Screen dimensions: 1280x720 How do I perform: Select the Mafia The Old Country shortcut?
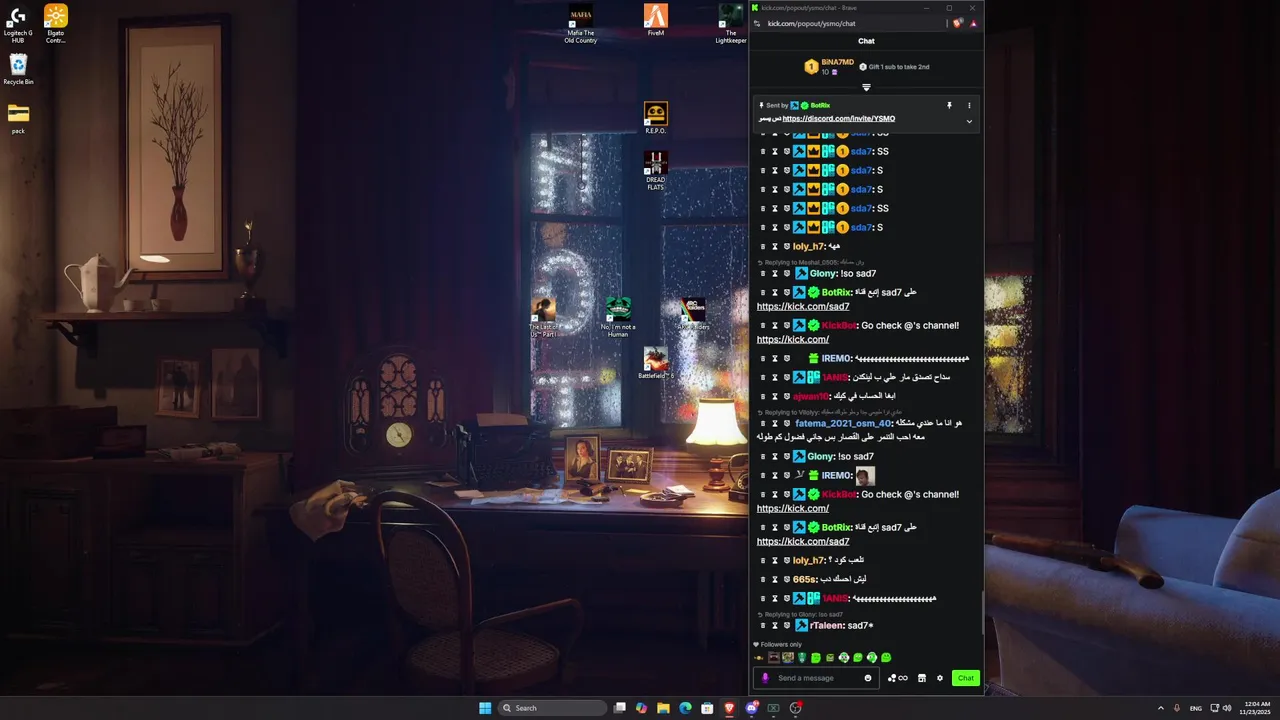point(580,24)
